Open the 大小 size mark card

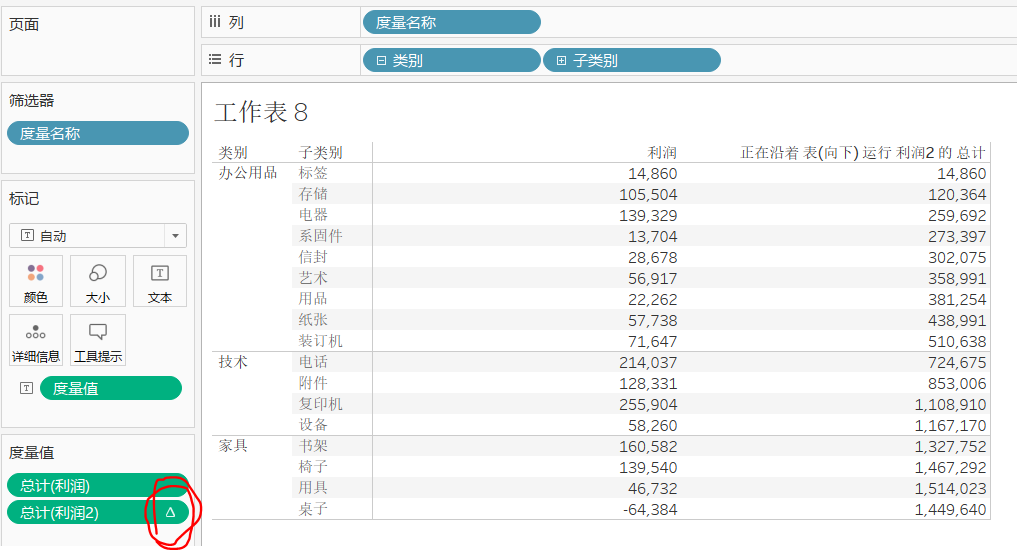97,280
